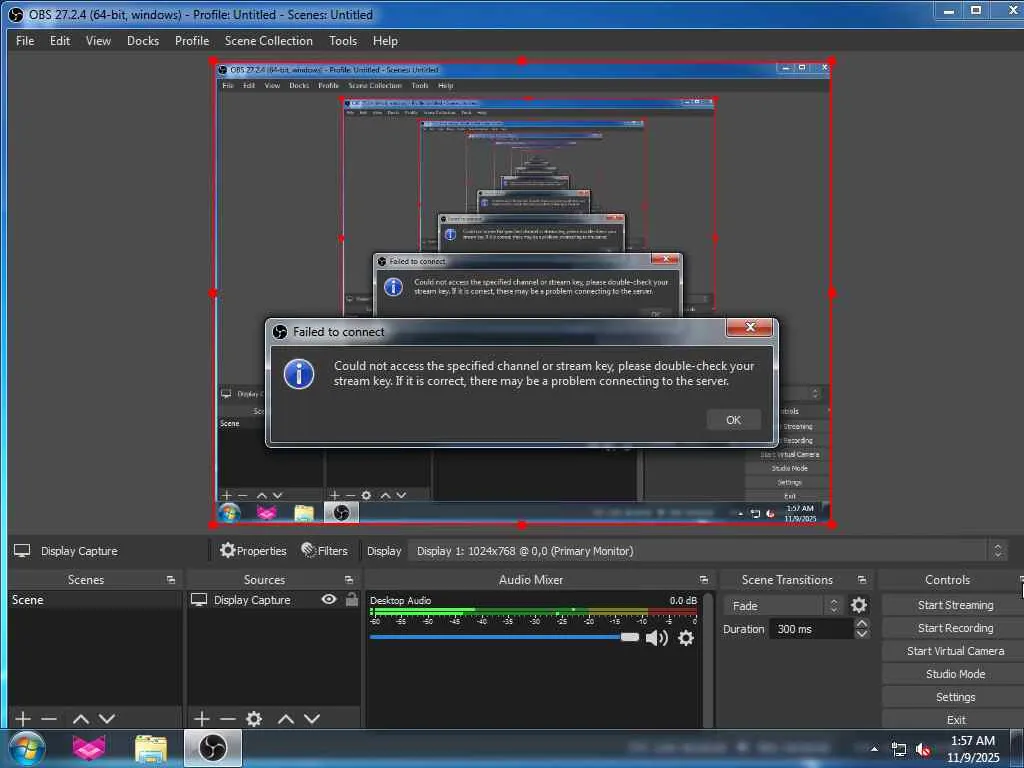Open source properties gear in Sources dock
Viewport: 1024px width, 768px height.
point(254,718)
